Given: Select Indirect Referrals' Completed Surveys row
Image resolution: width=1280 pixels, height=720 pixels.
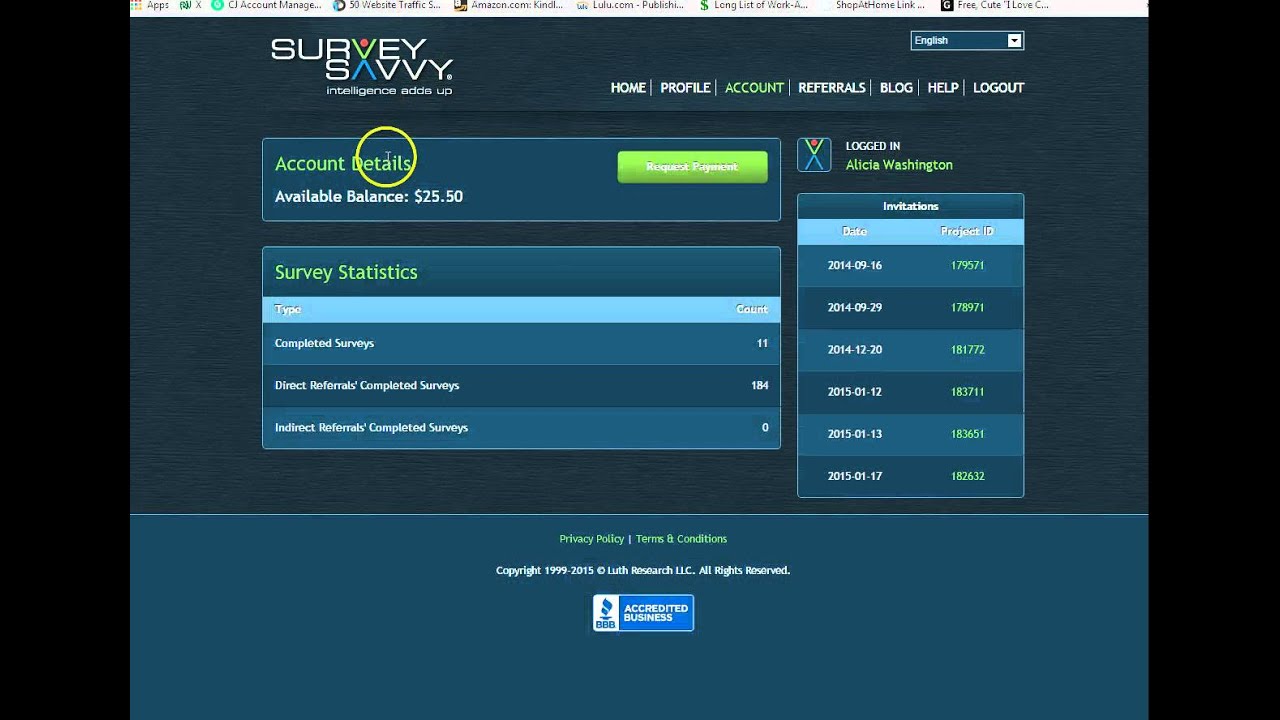Looking at the screenshot, I should point(521,427).
